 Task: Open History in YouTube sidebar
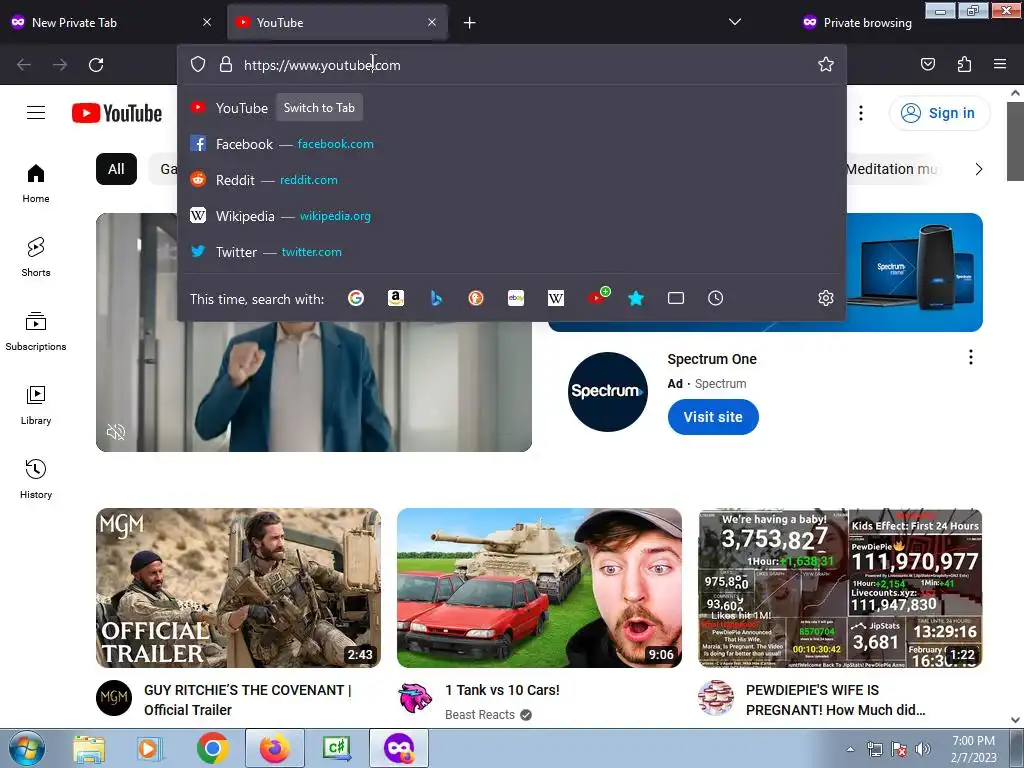[36, 479]
